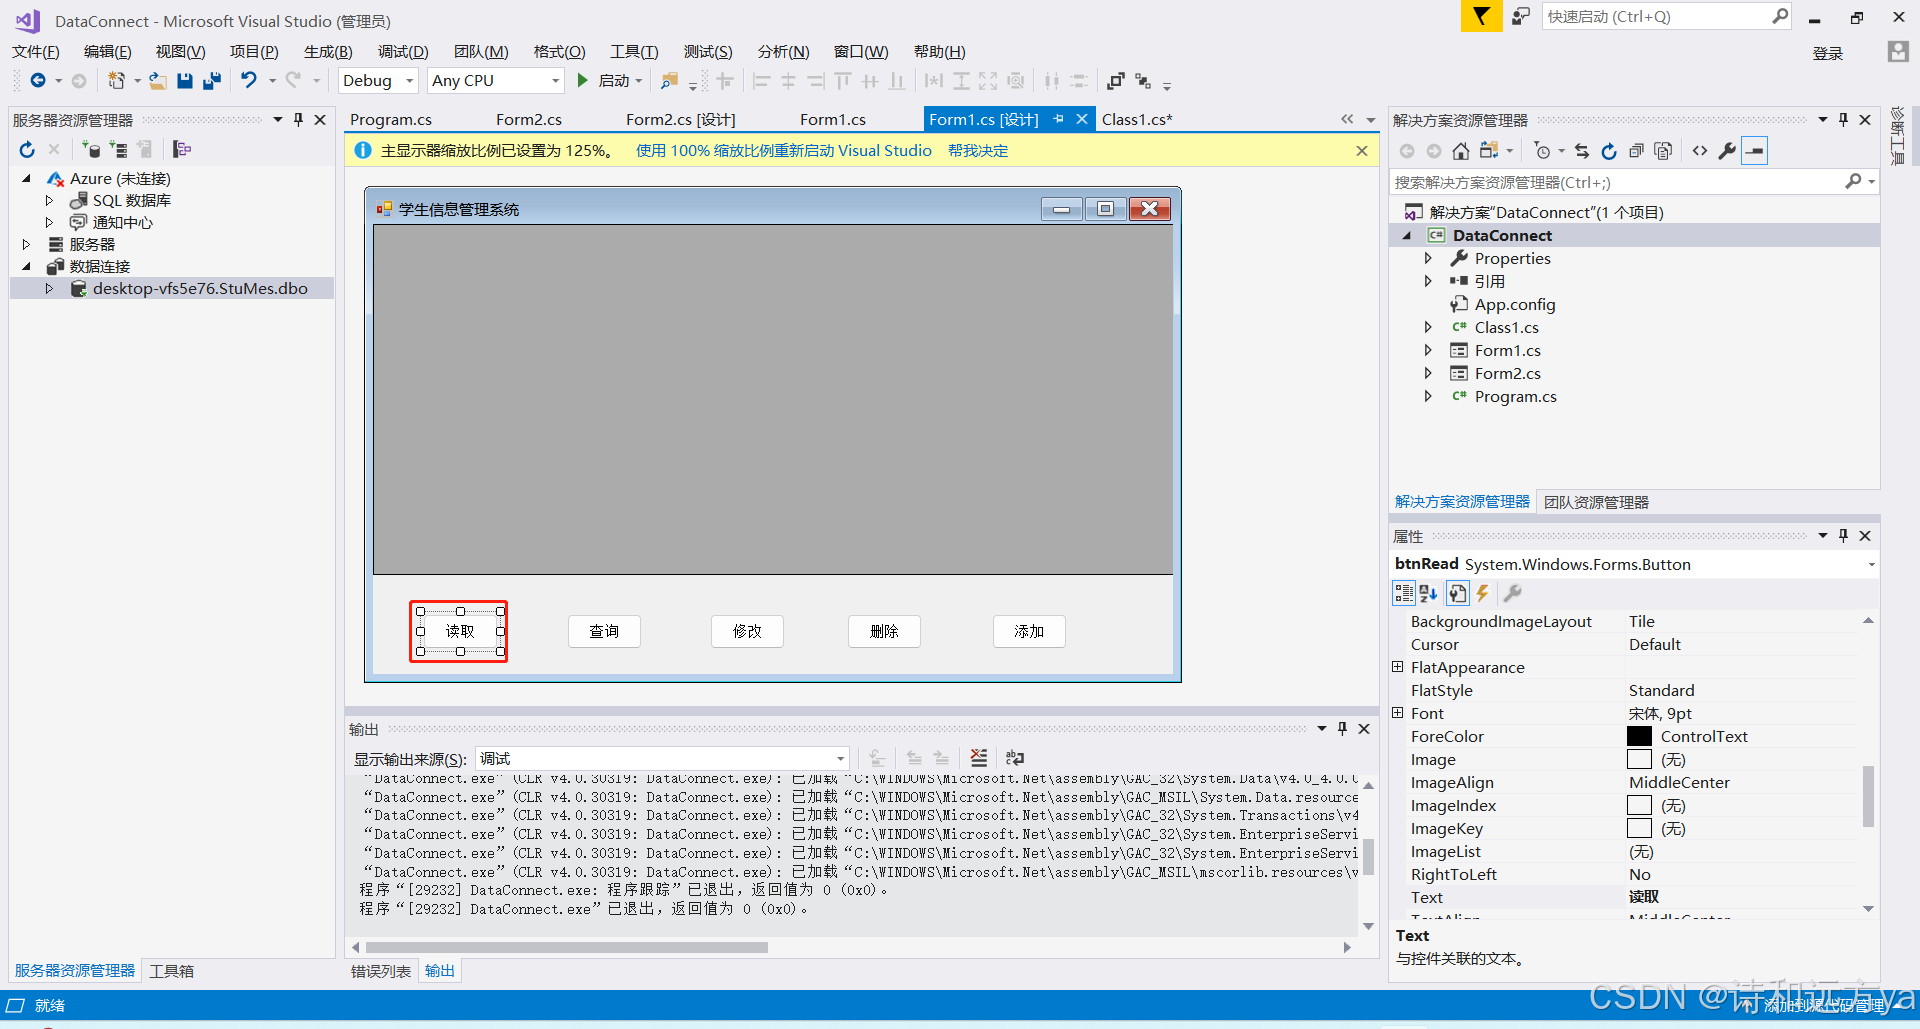Click the 启动 start debugging button
1920x1029 pixels.
pos(605,81)
